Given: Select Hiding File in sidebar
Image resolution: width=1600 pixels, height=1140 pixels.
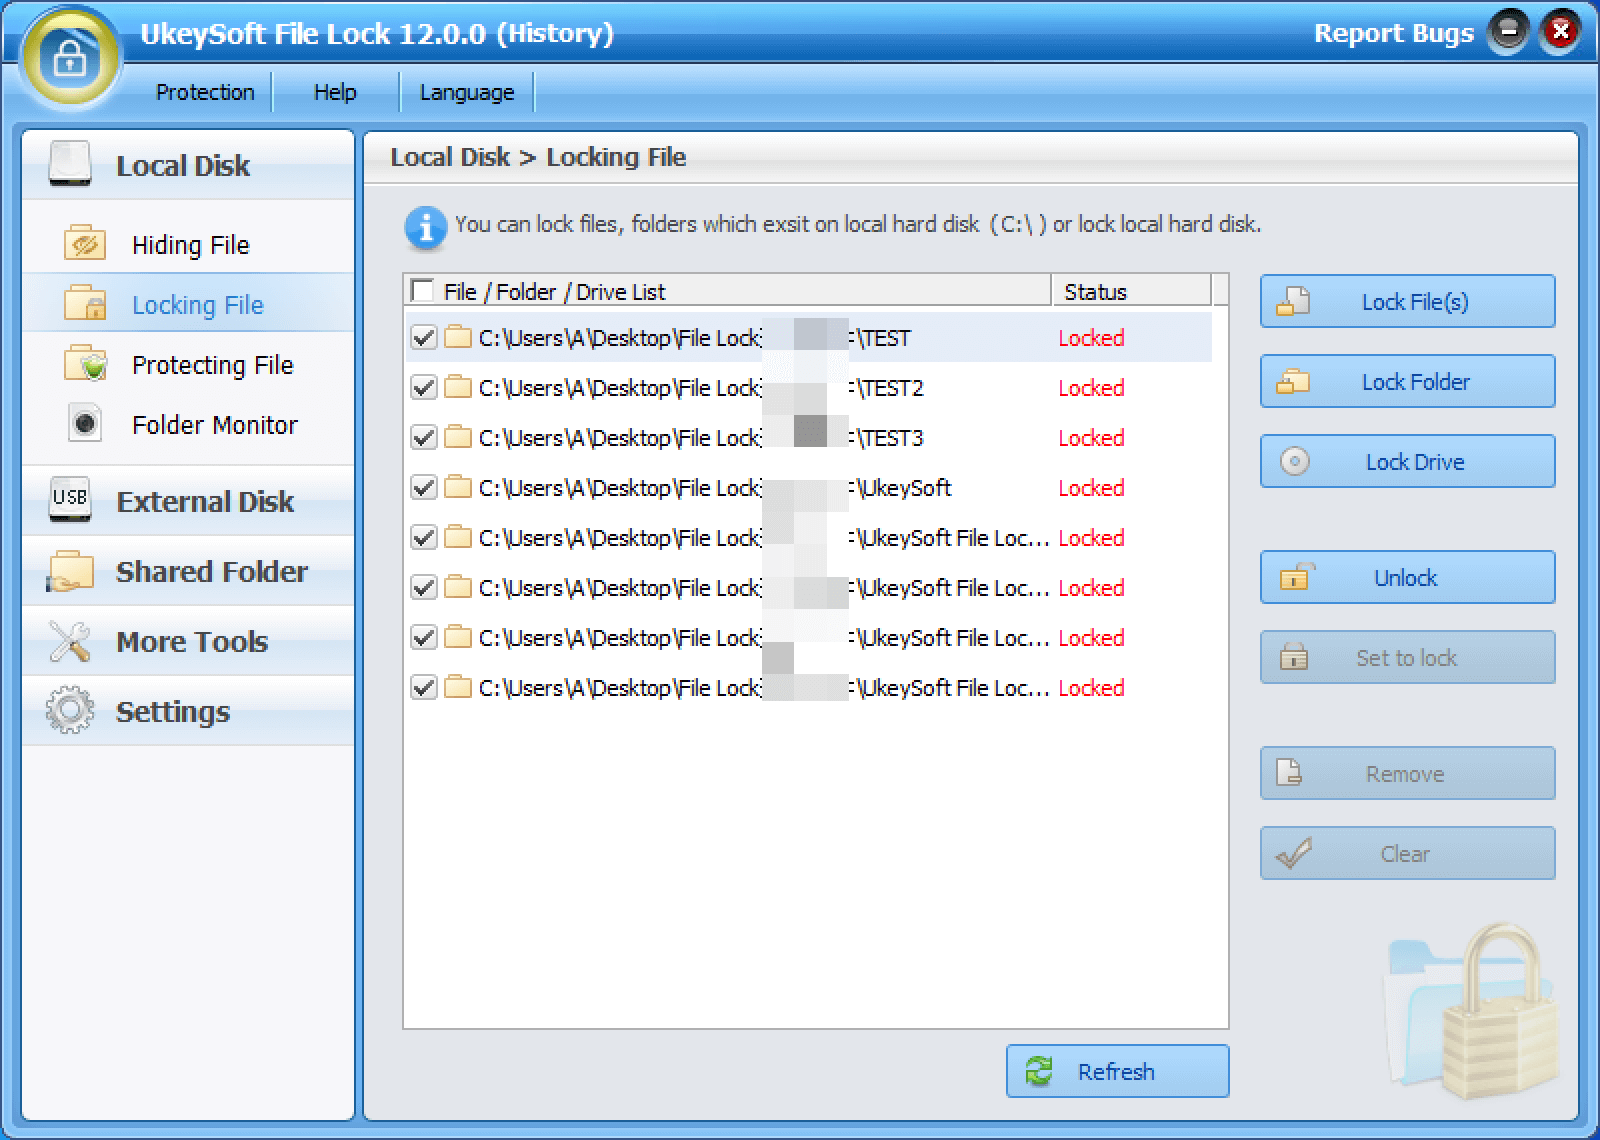Looking at the screenshot, I should coord(188,244).
